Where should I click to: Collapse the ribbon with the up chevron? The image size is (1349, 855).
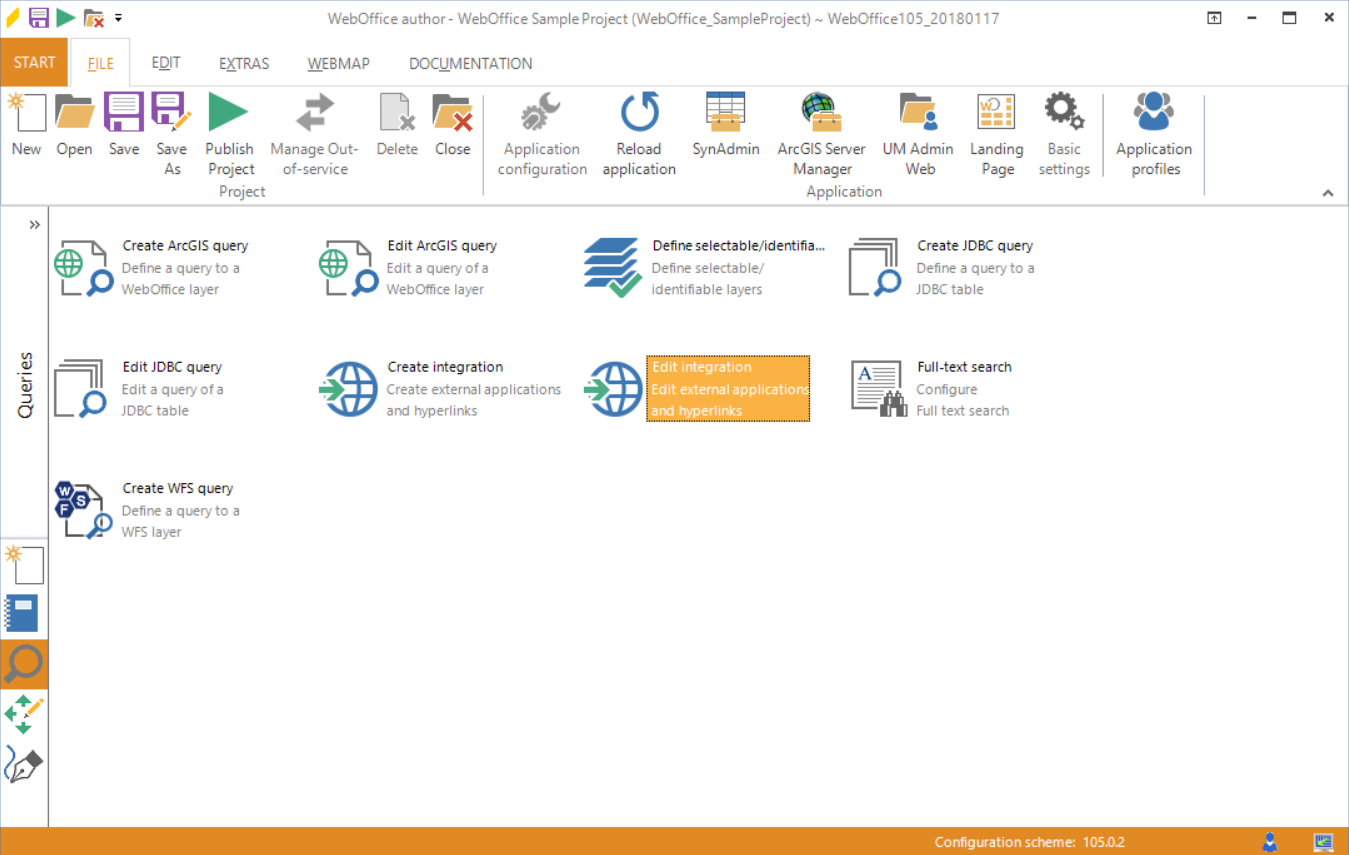[1328, 193]
